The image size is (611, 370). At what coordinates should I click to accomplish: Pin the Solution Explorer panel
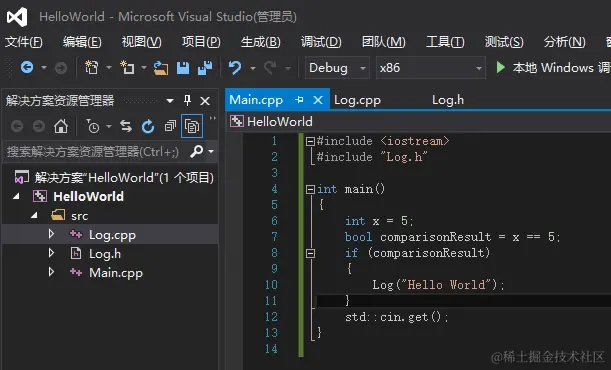(187, 100)
